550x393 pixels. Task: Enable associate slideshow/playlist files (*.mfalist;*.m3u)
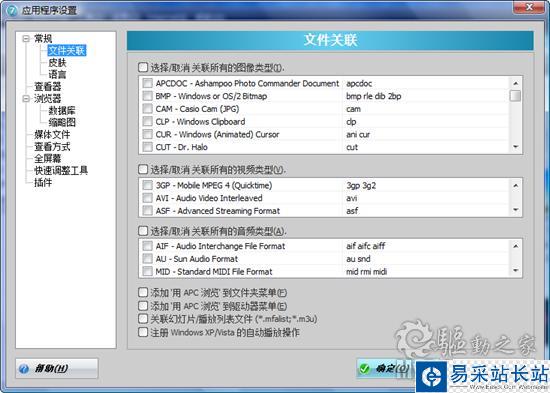[x=143, y=319]
